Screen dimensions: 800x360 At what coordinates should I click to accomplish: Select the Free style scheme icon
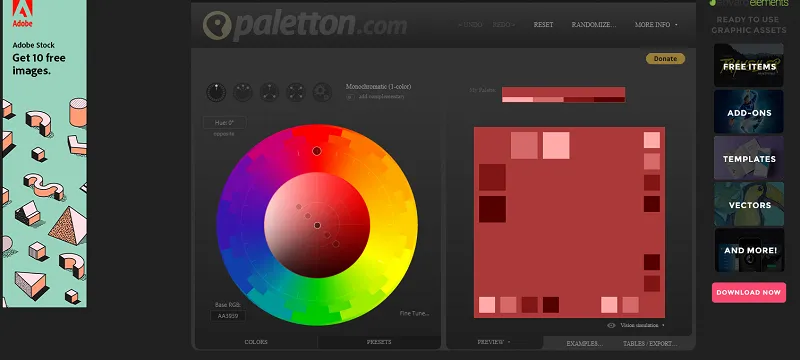(322, 92)
